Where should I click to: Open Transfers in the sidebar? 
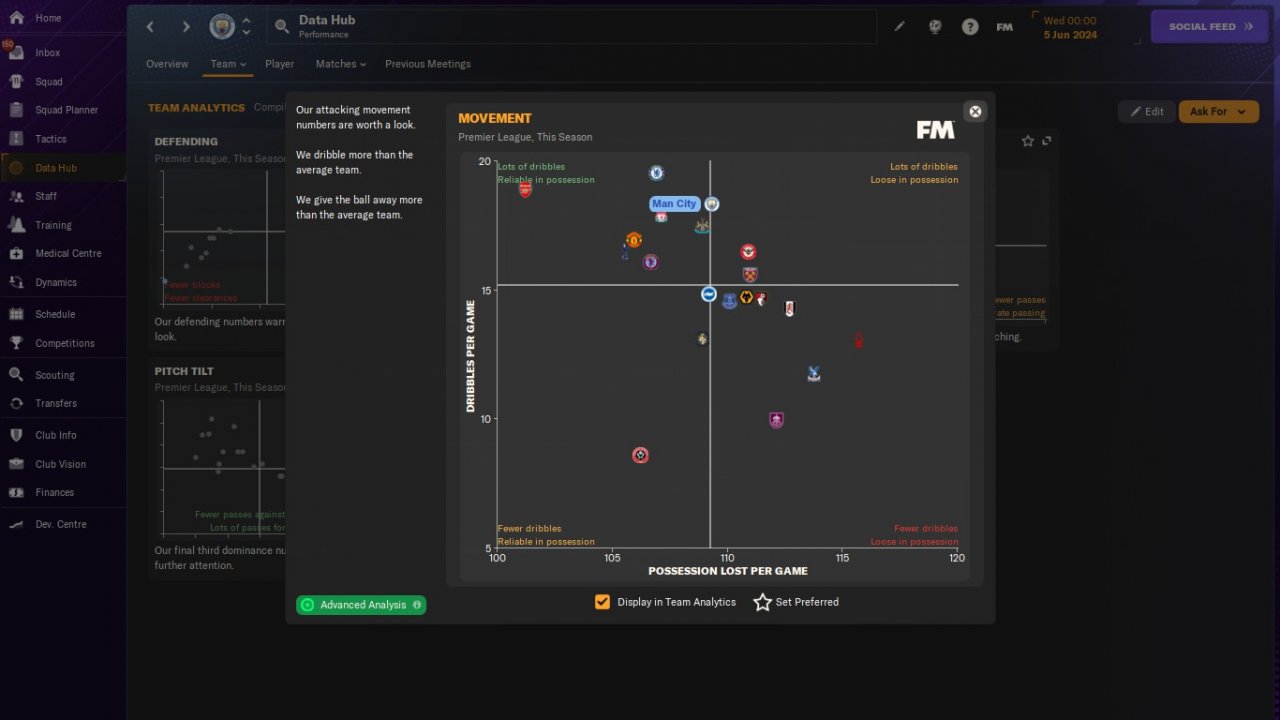[x=56, y=403]
